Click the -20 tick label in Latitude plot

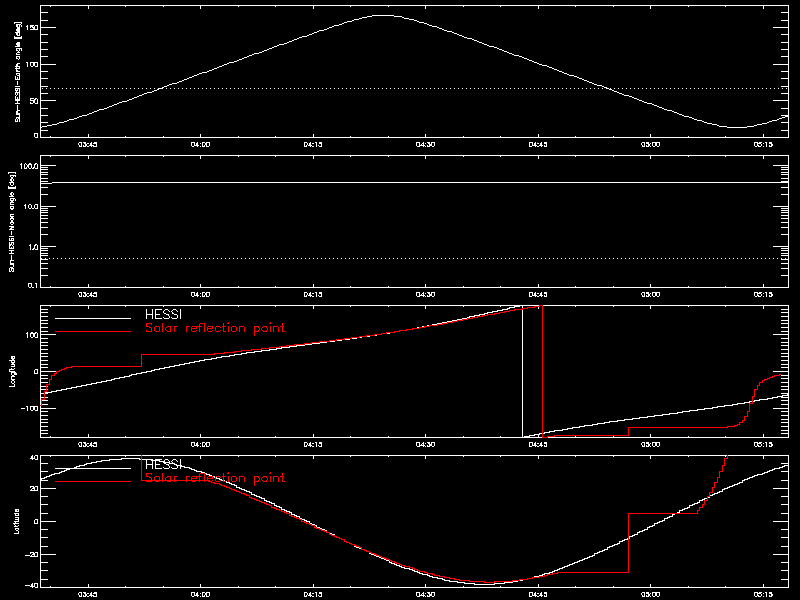(x=31, y=555)
